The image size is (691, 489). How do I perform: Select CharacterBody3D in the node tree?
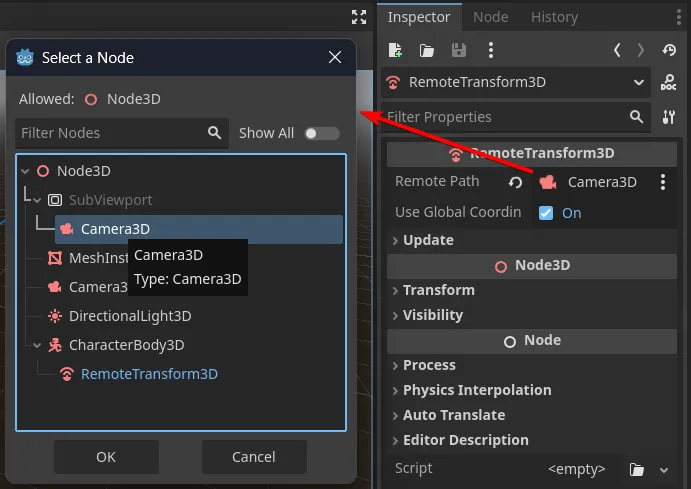(126, 345)
